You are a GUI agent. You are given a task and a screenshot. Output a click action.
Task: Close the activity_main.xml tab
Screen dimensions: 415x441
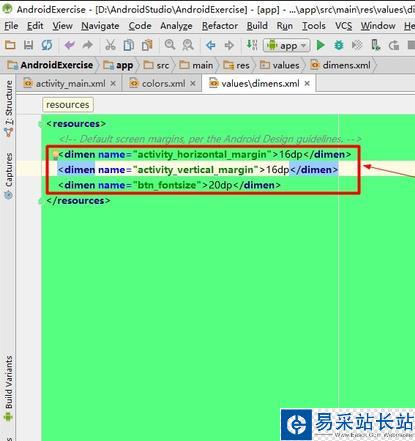click(x=113, y=83)
